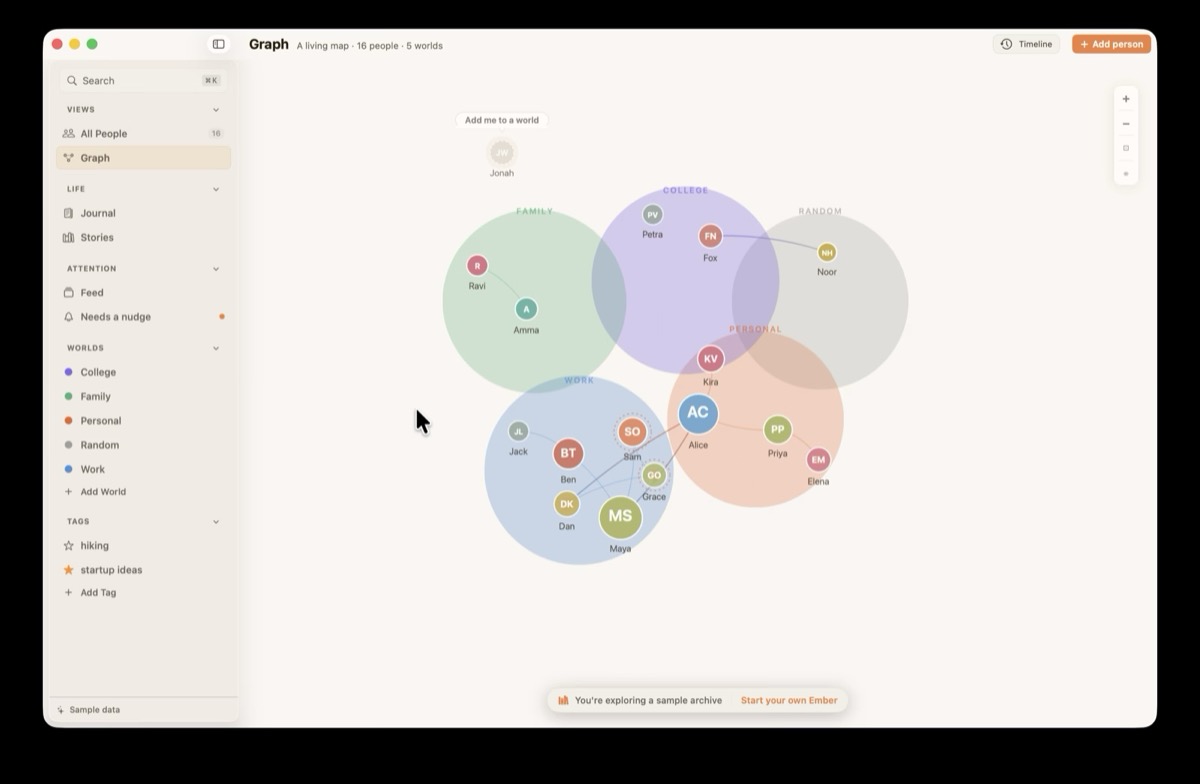
Task: Click Add Tag
Action: [x=143, y=593]
